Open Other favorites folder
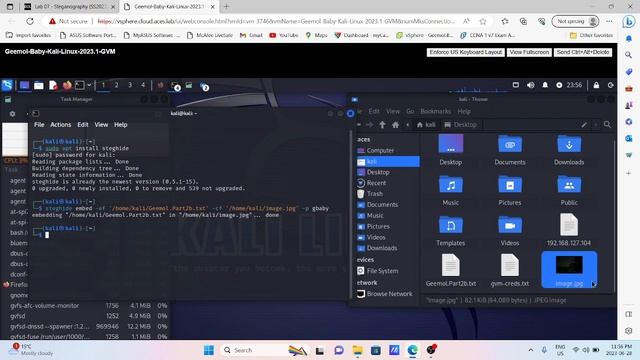640x360 pixels. coord(591,36)
